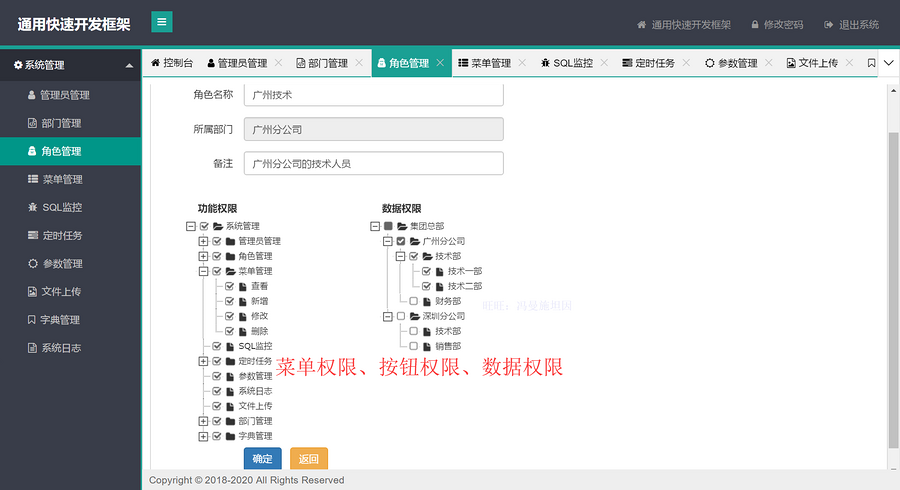Uncheck the 技术一部 checkbox
Screen dimensions: 900x490
pyautogui.click(x=426, y=271)
